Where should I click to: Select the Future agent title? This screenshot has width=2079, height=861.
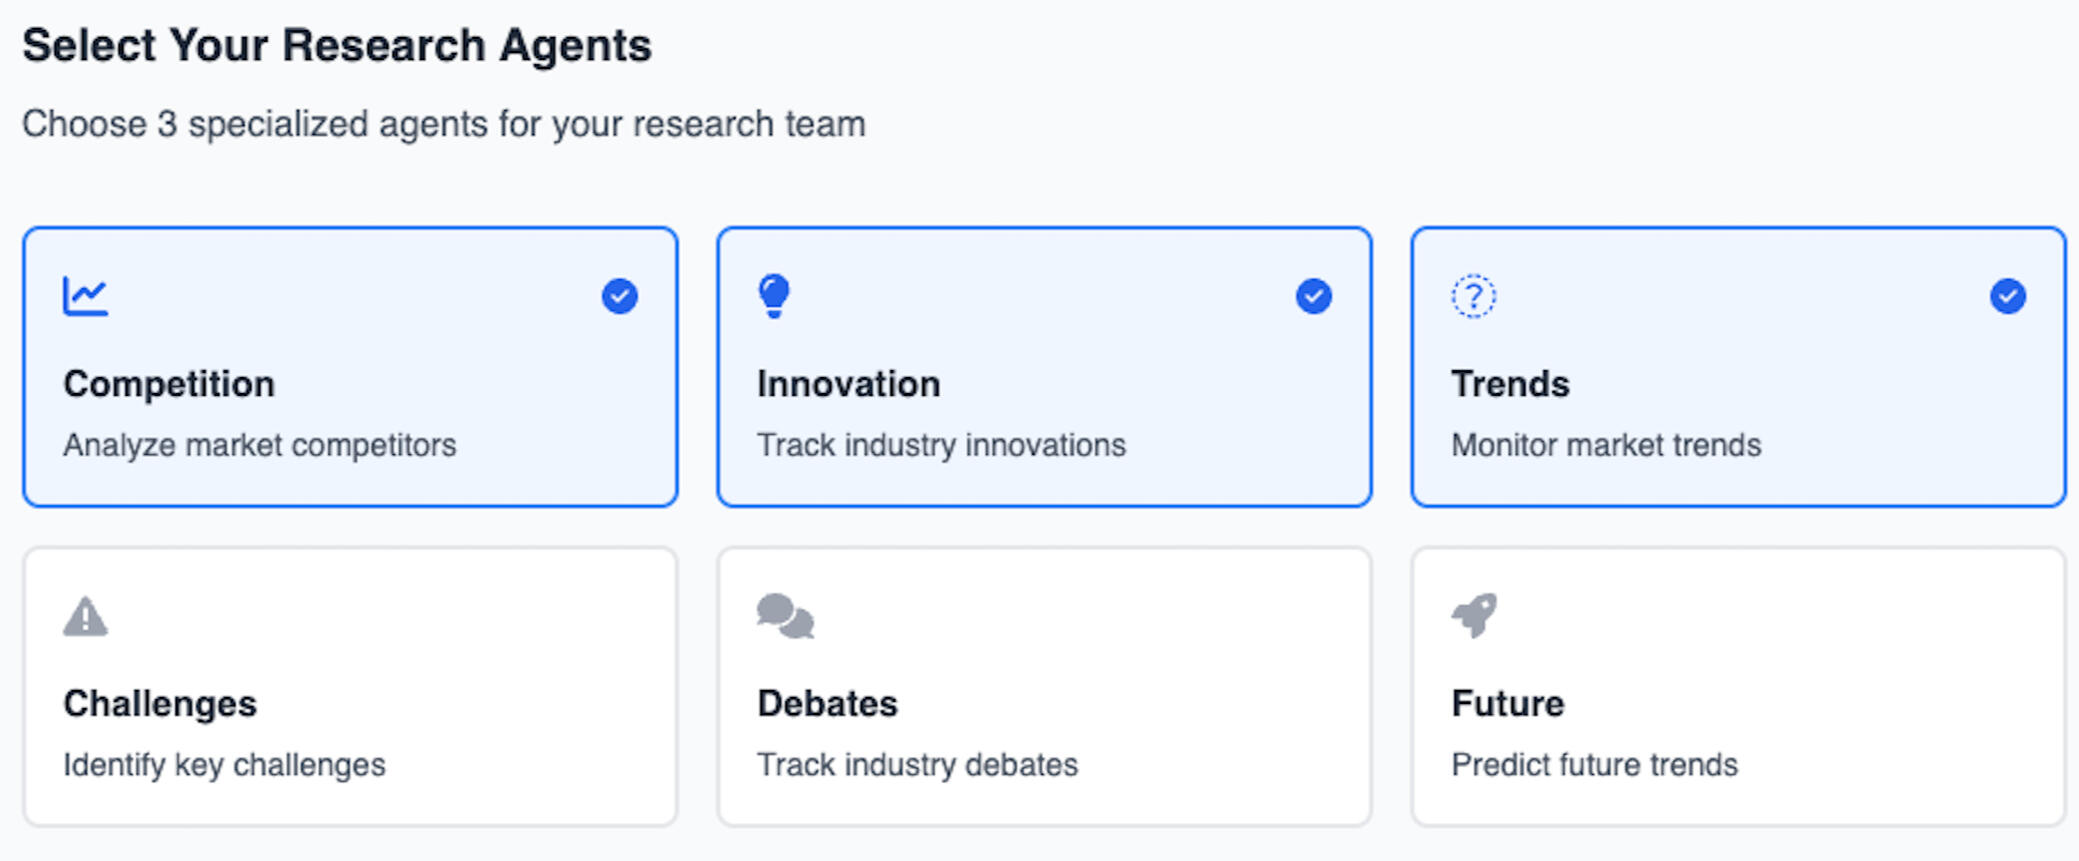1507,703
